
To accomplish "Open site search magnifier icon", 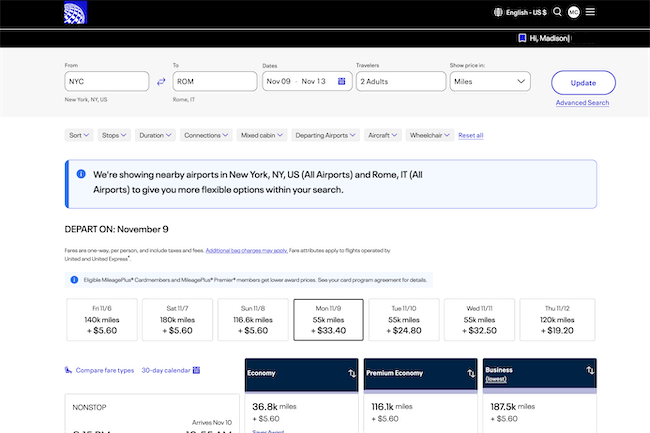I will [558, 12].
